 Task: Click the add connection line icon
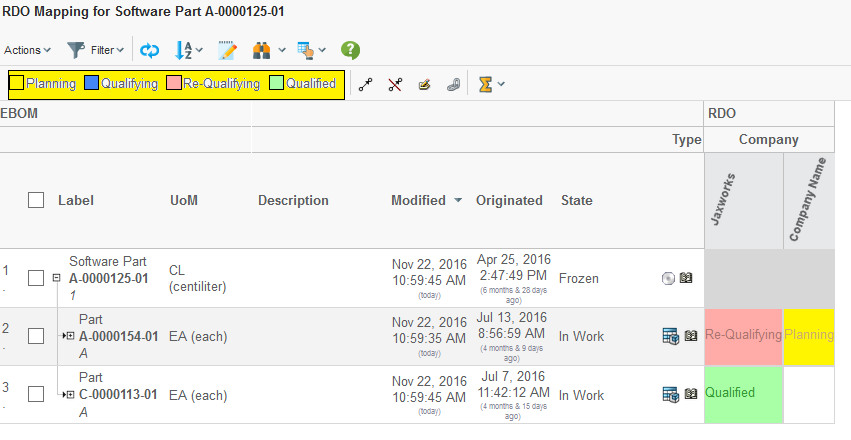[x=366, y=84]
